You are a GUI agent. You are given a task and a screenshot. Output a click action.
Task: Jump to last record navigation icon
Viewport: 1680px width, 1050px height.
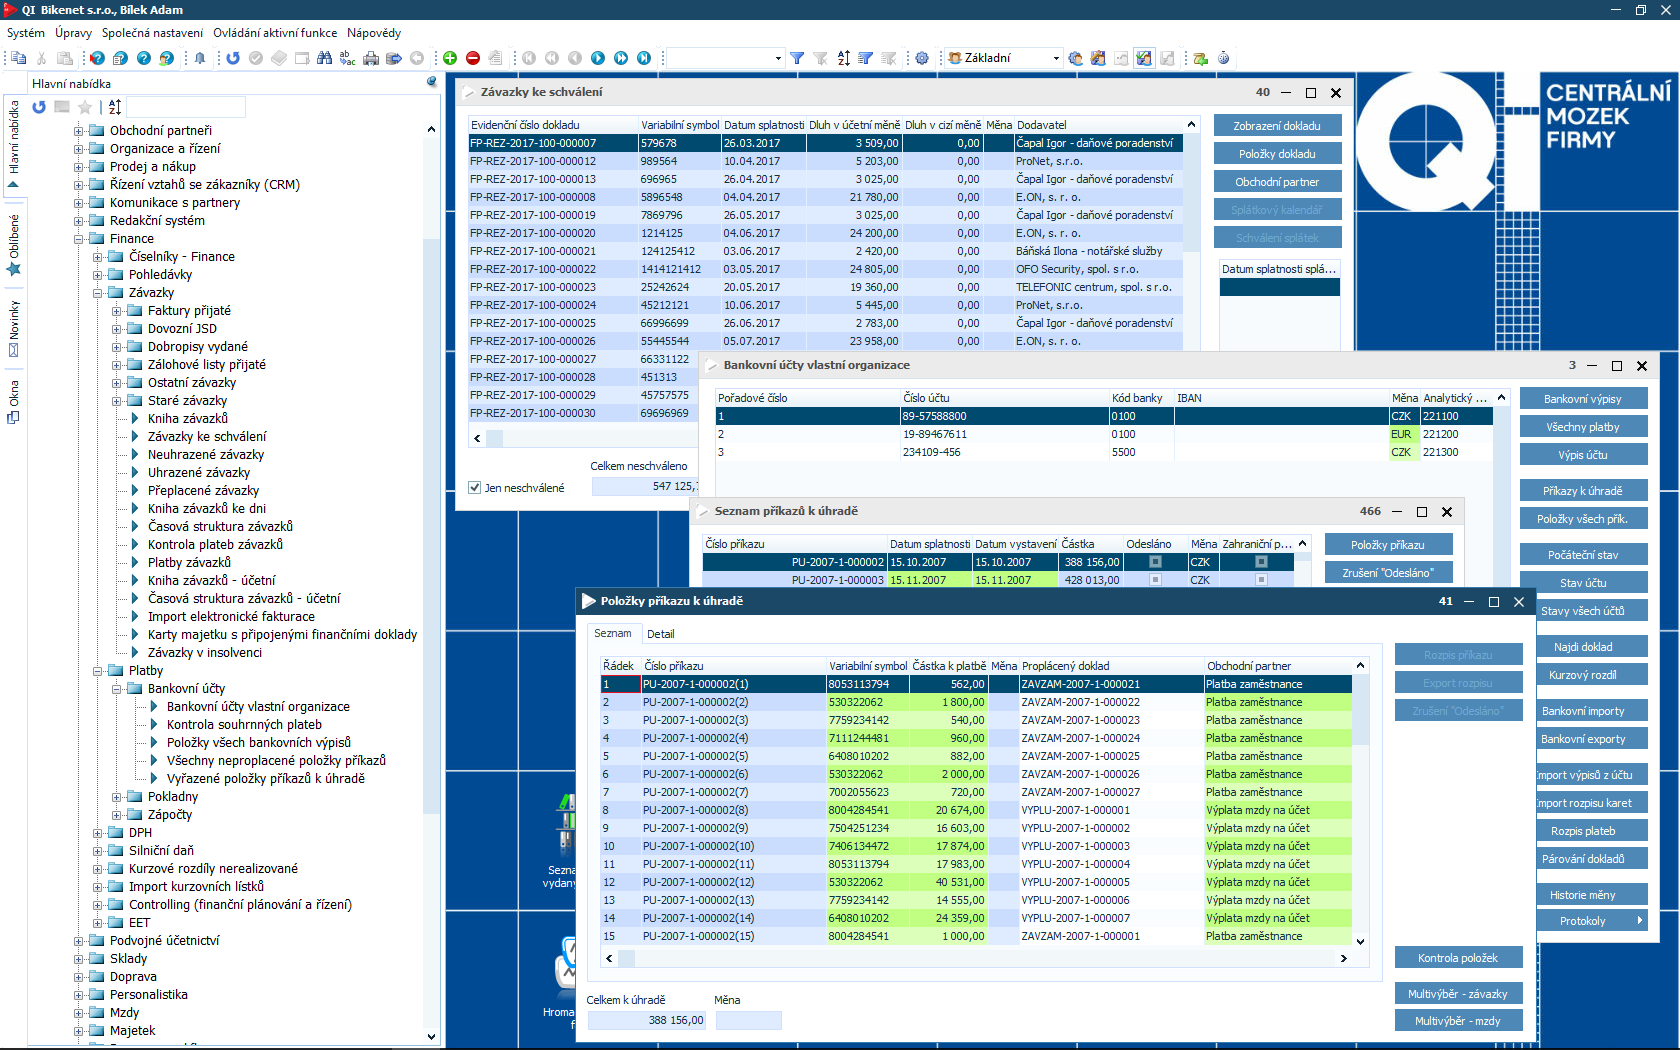[x=644, y=58]
